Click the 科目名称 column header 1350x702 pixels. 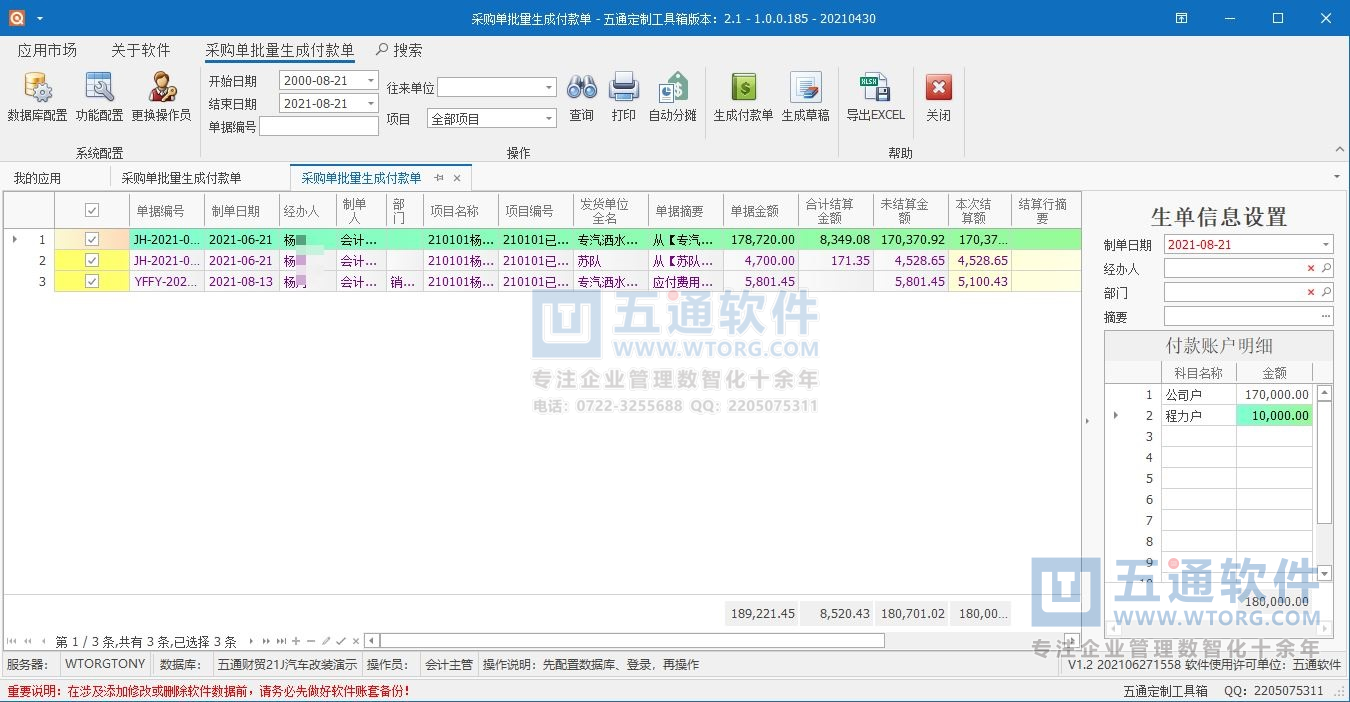point(1198,373)
